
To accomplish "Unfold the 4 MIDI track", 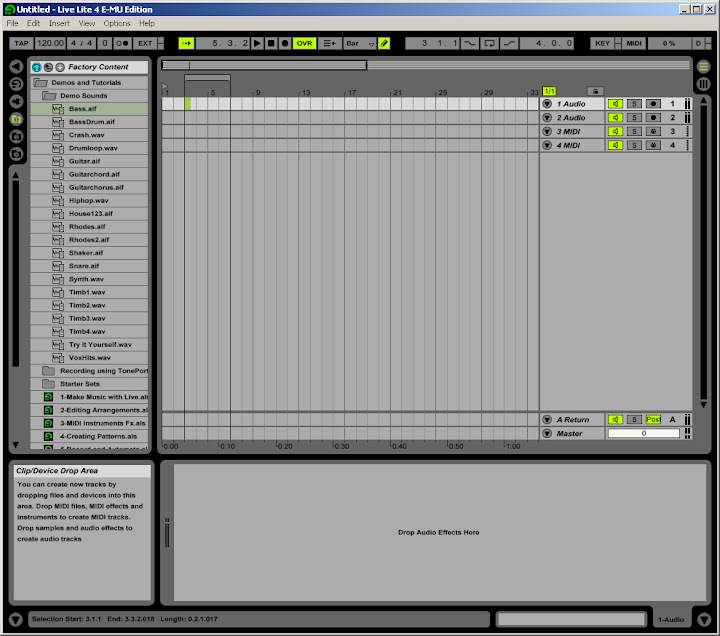I will pos(547,145).
